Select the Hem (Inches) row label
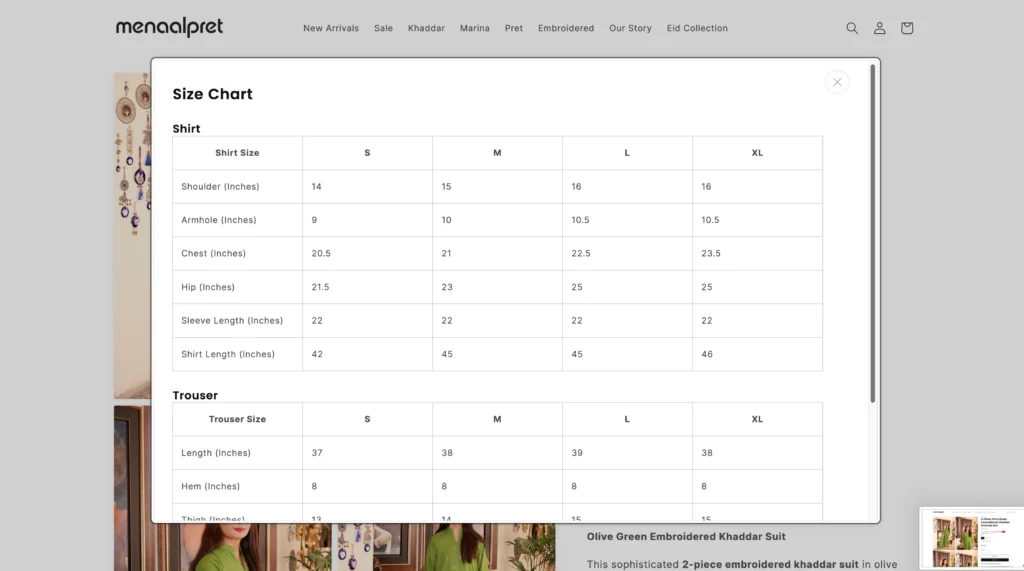Viewport: 1024px width, 571px height. (210, 487)
